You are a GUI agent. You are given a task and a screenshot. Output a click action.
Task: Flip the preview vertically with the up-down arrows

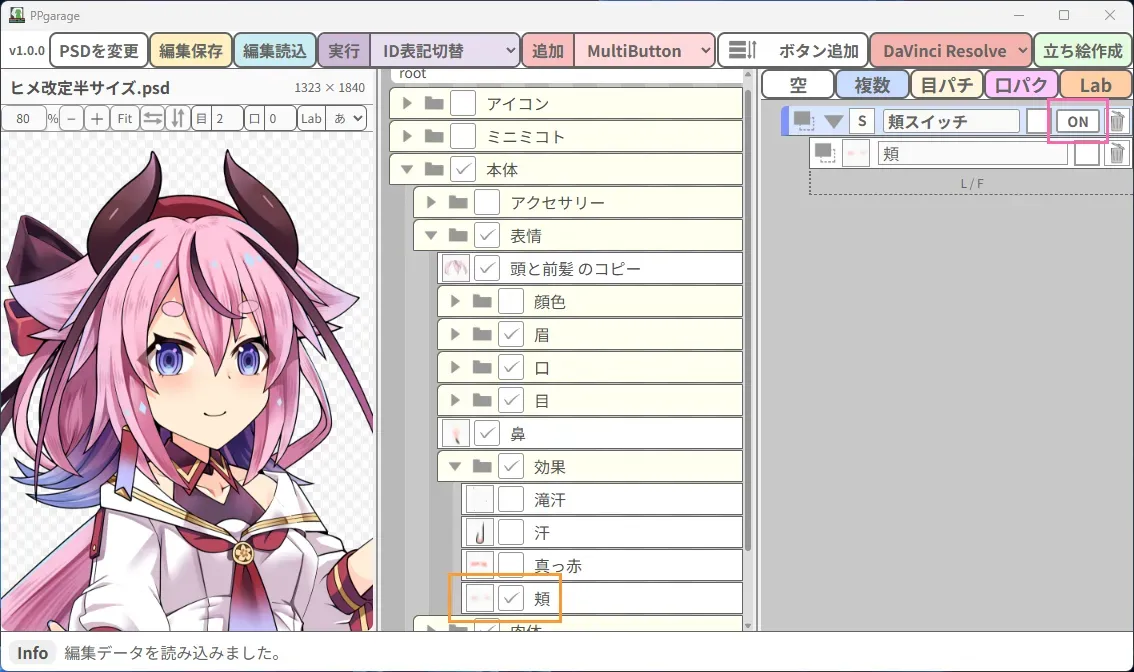178,119
